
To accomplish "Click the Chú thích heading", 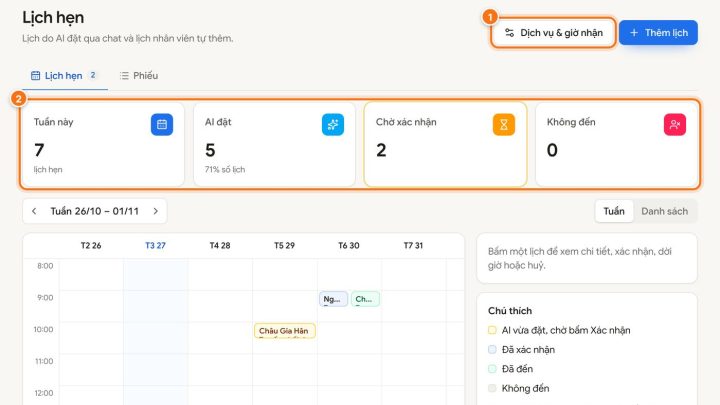I will [510, 311].
